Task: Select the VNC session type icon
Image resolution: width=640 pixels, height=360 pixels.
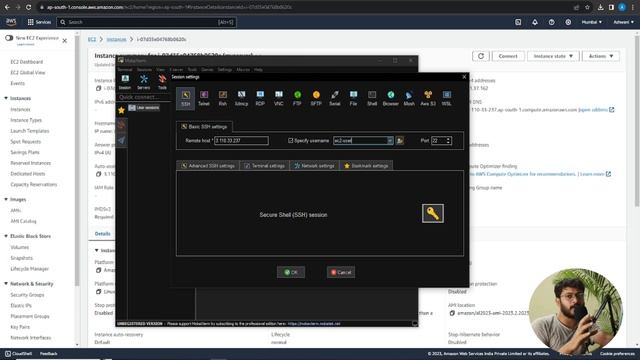Action: click(279, 98)
